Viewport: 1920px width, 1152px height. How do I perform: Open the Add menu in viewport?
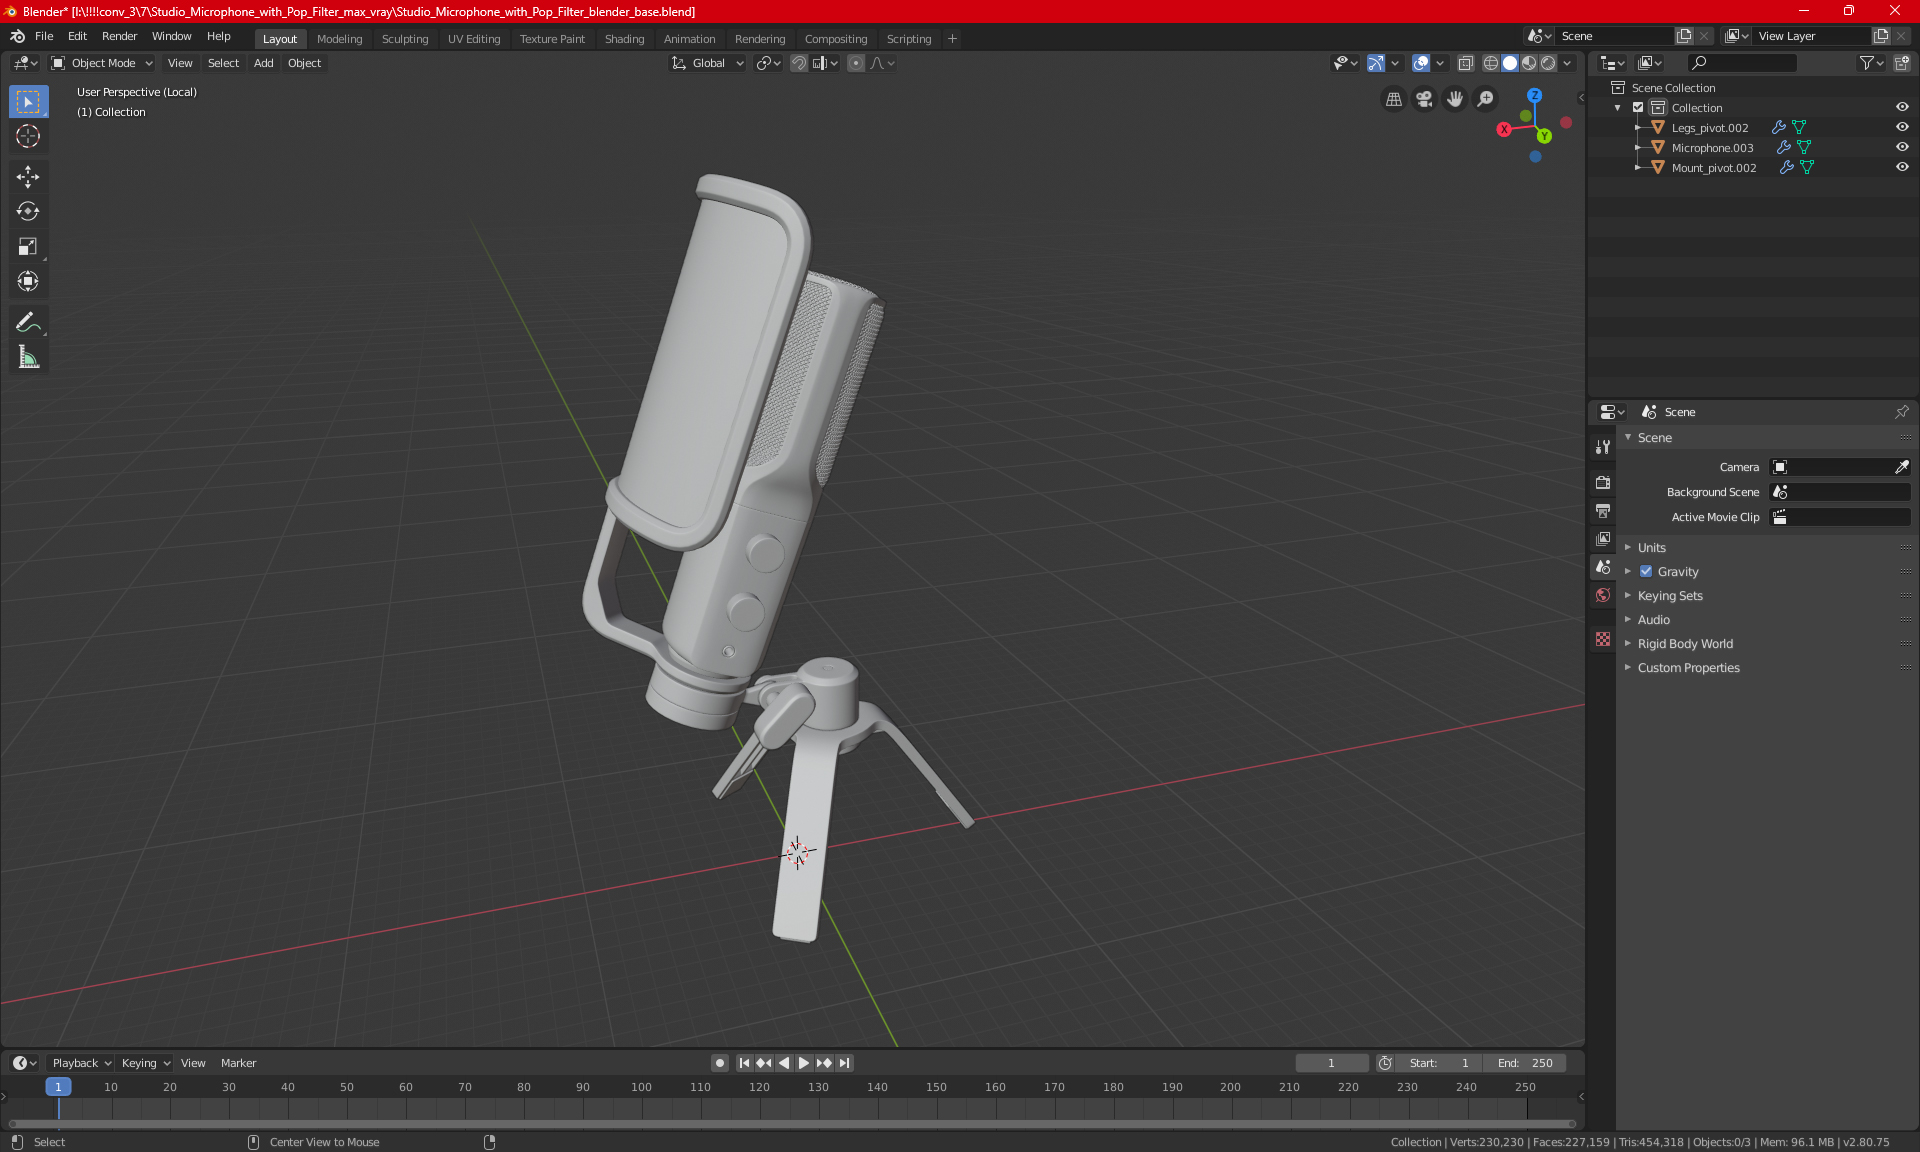point(263,63)
